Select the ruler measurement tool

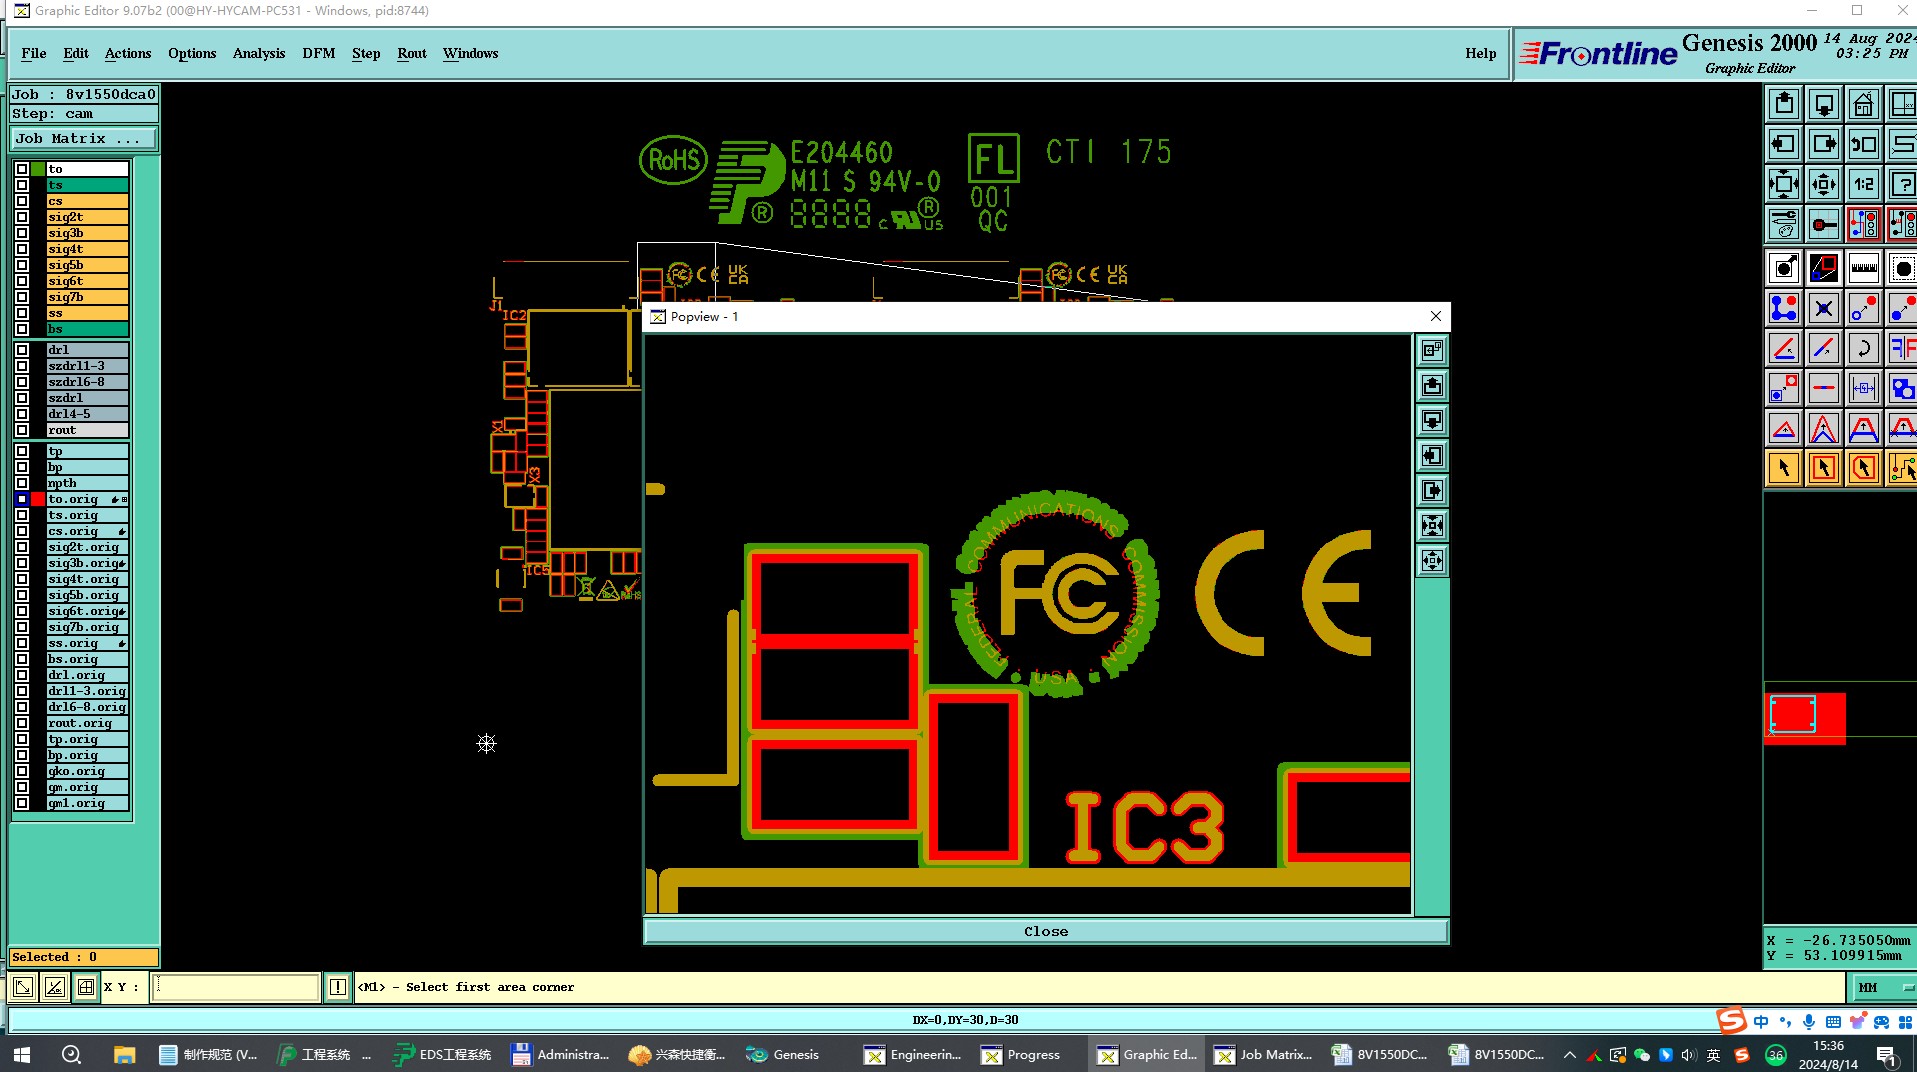[1864, 268]
